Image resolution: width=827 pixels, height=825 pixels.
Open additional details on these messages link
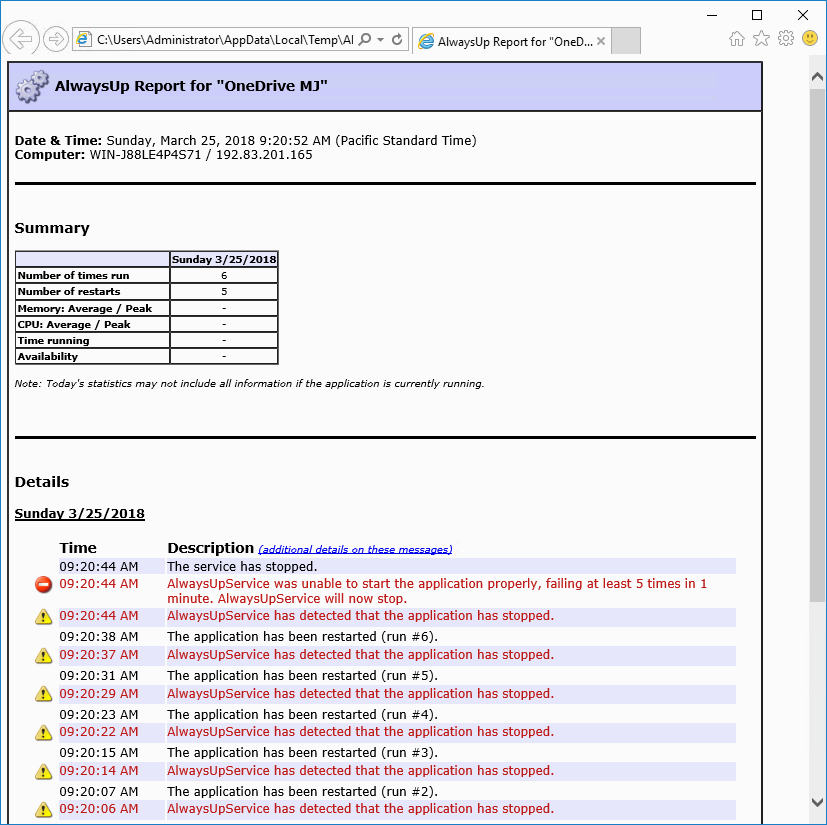click(x=355, y=550)
